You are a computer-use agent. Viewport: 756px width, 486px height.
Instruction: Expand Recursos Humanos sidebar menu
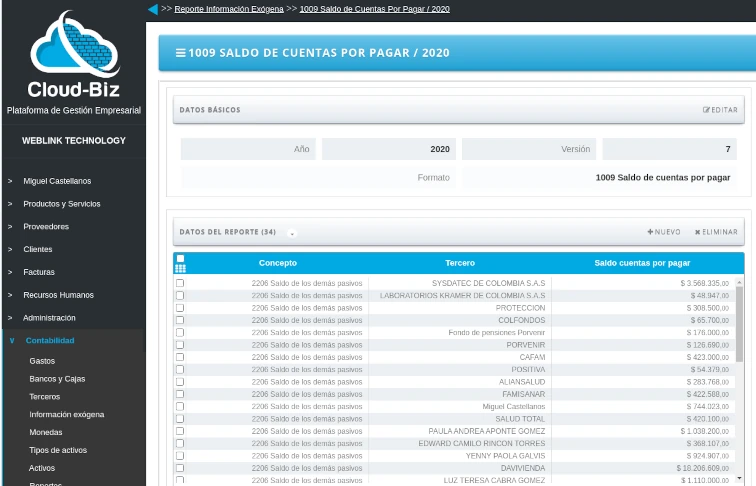click(x=58, y=295)
